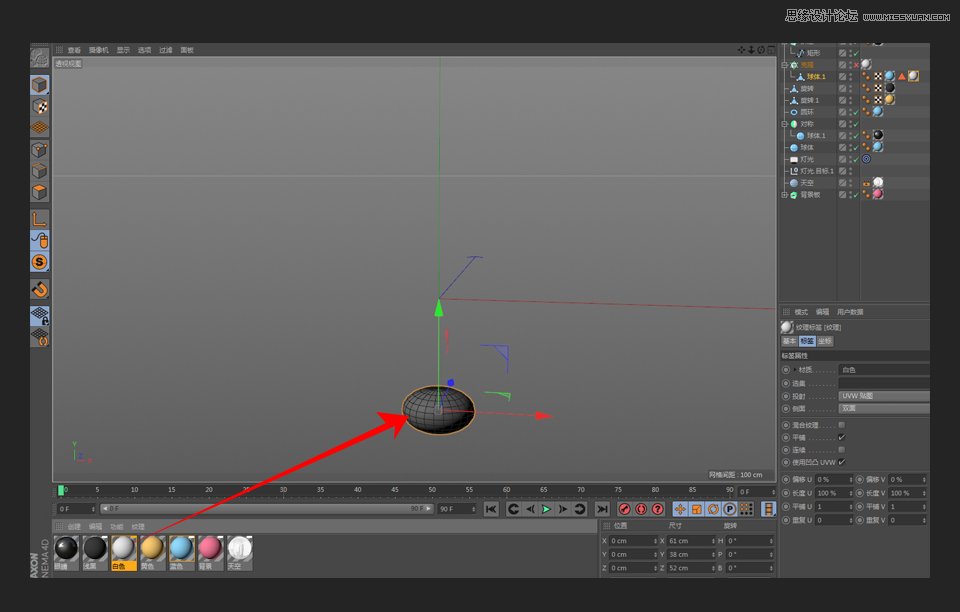Enable the 混合纹理 checkbox
Screen dimensions: 960x612
click(x=841, y=425)
